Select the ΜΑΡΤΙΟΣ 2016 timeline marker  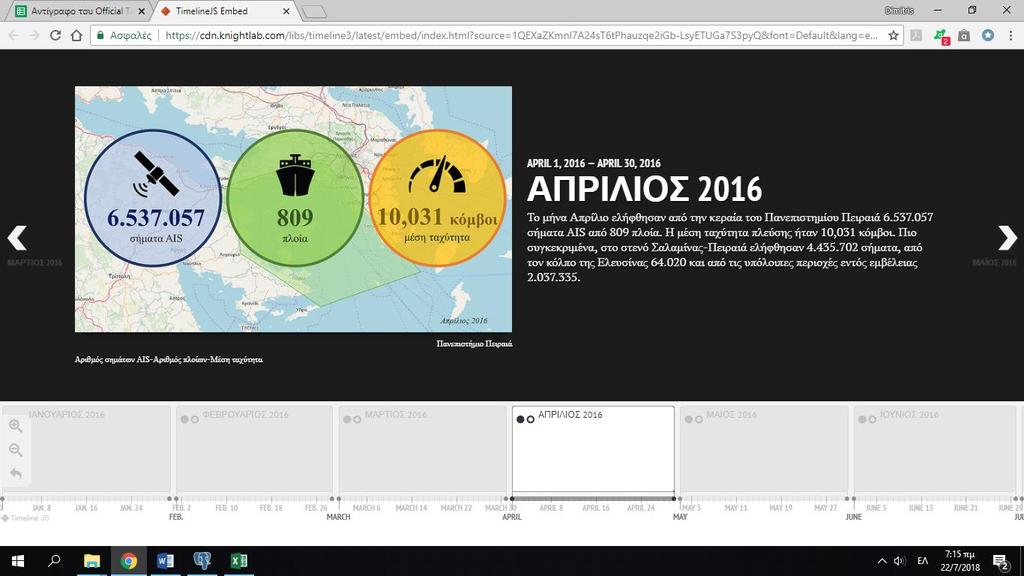tap(422, 449)
